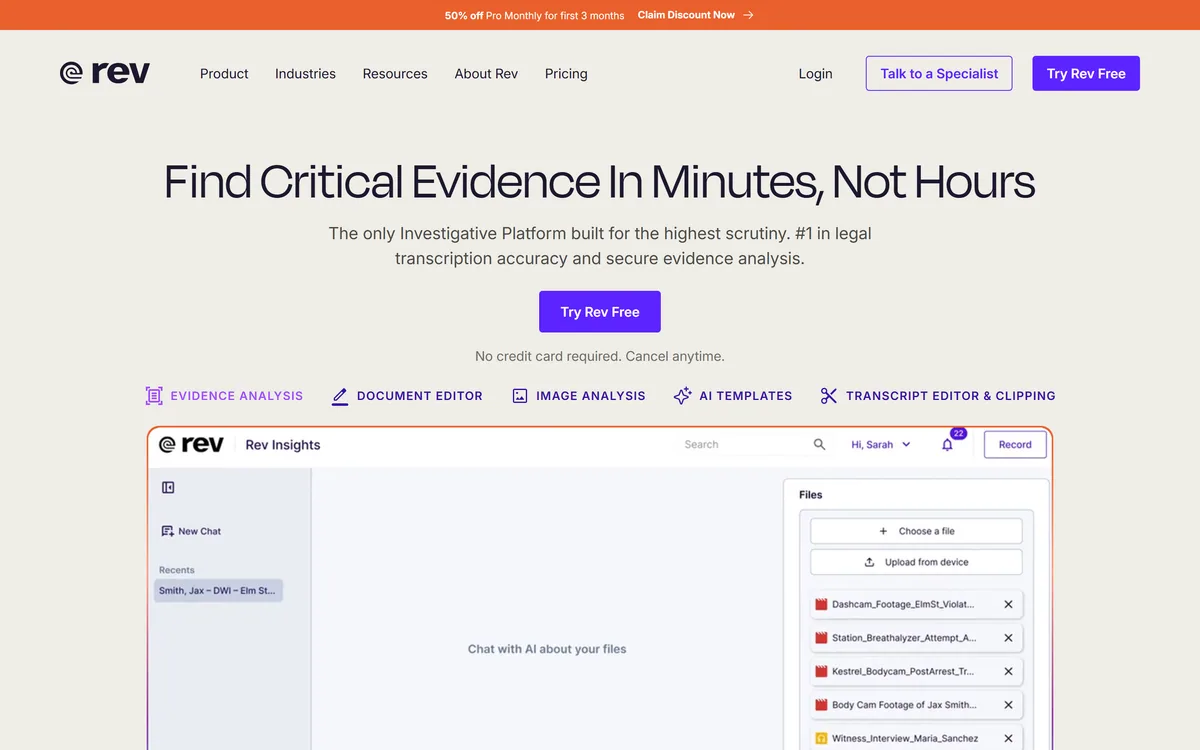Click the Search field in Rev Insights
This screenshot has width=1200, height=750.
pyautogui.click(x=755, y=445)
